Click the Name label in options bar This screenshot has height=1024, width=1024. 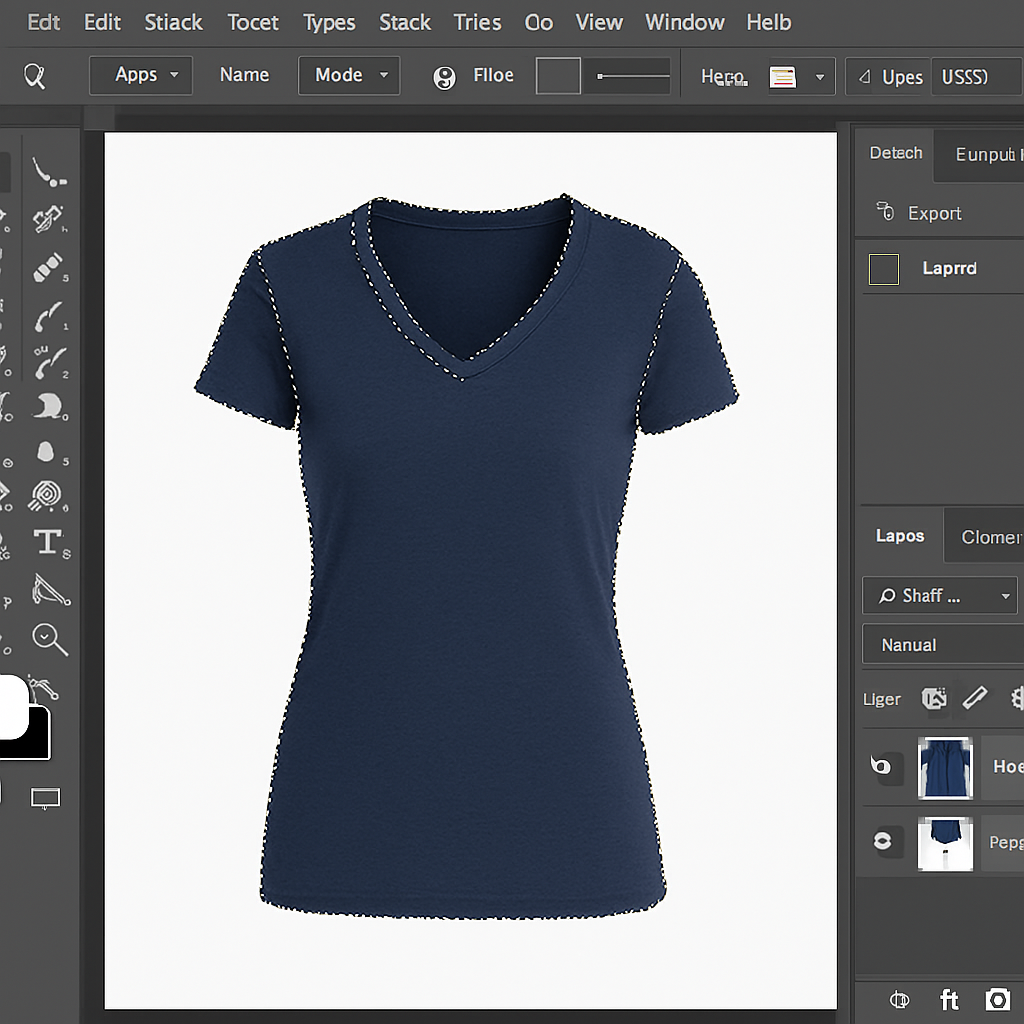tap(244, 75)
